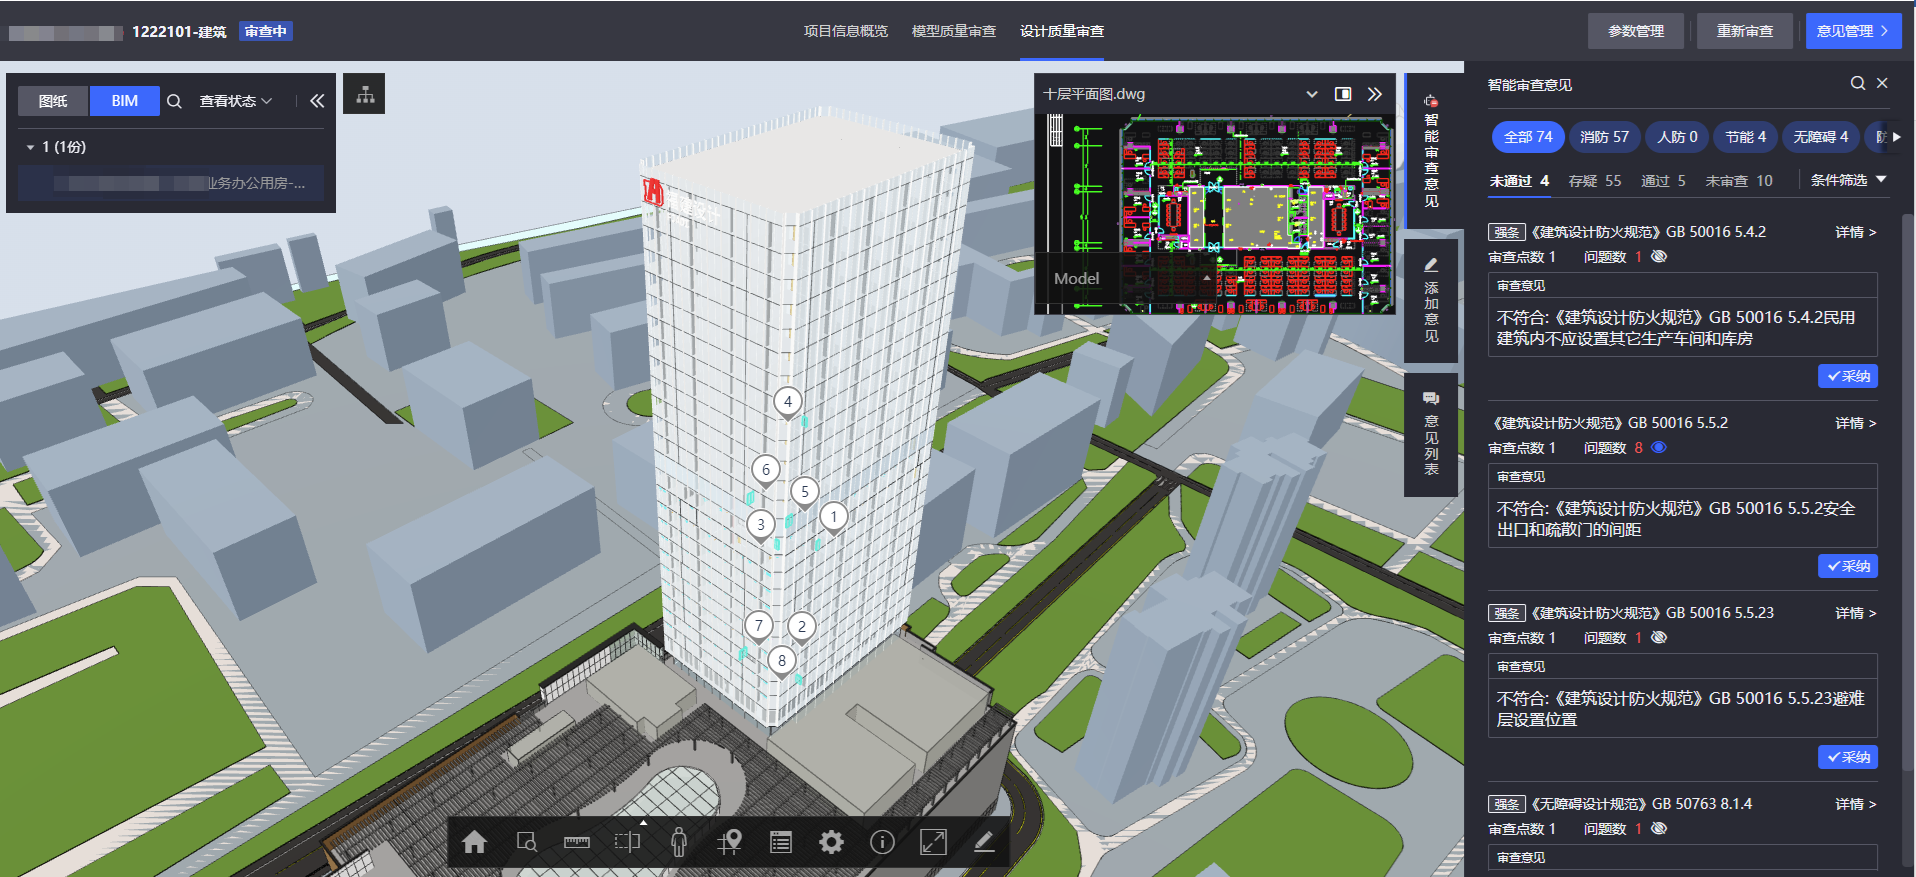Toggle issue visibility for GB 50016 5.5.23
The image size is (1916, 877).
tap(1659, 638)
